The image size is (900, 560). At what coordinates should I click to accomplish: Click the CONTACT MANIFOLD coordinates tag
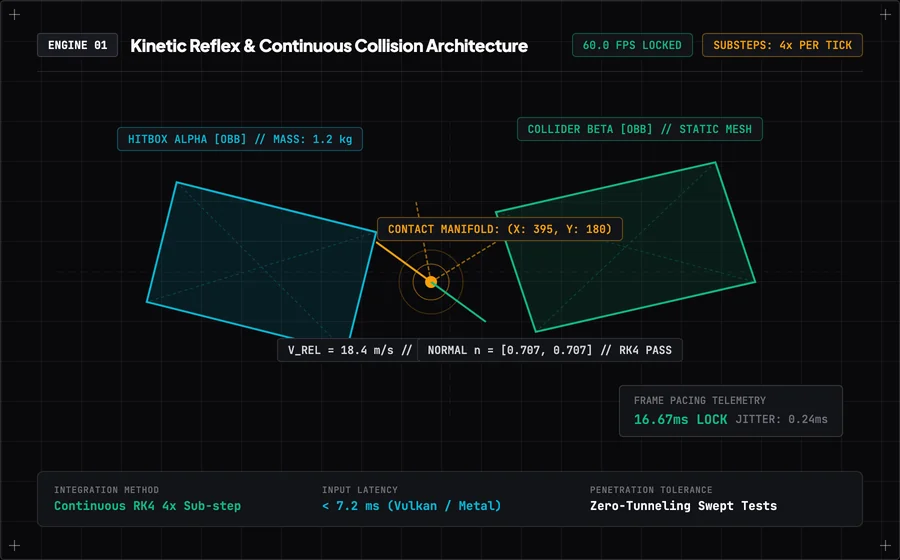click(500, 229)
